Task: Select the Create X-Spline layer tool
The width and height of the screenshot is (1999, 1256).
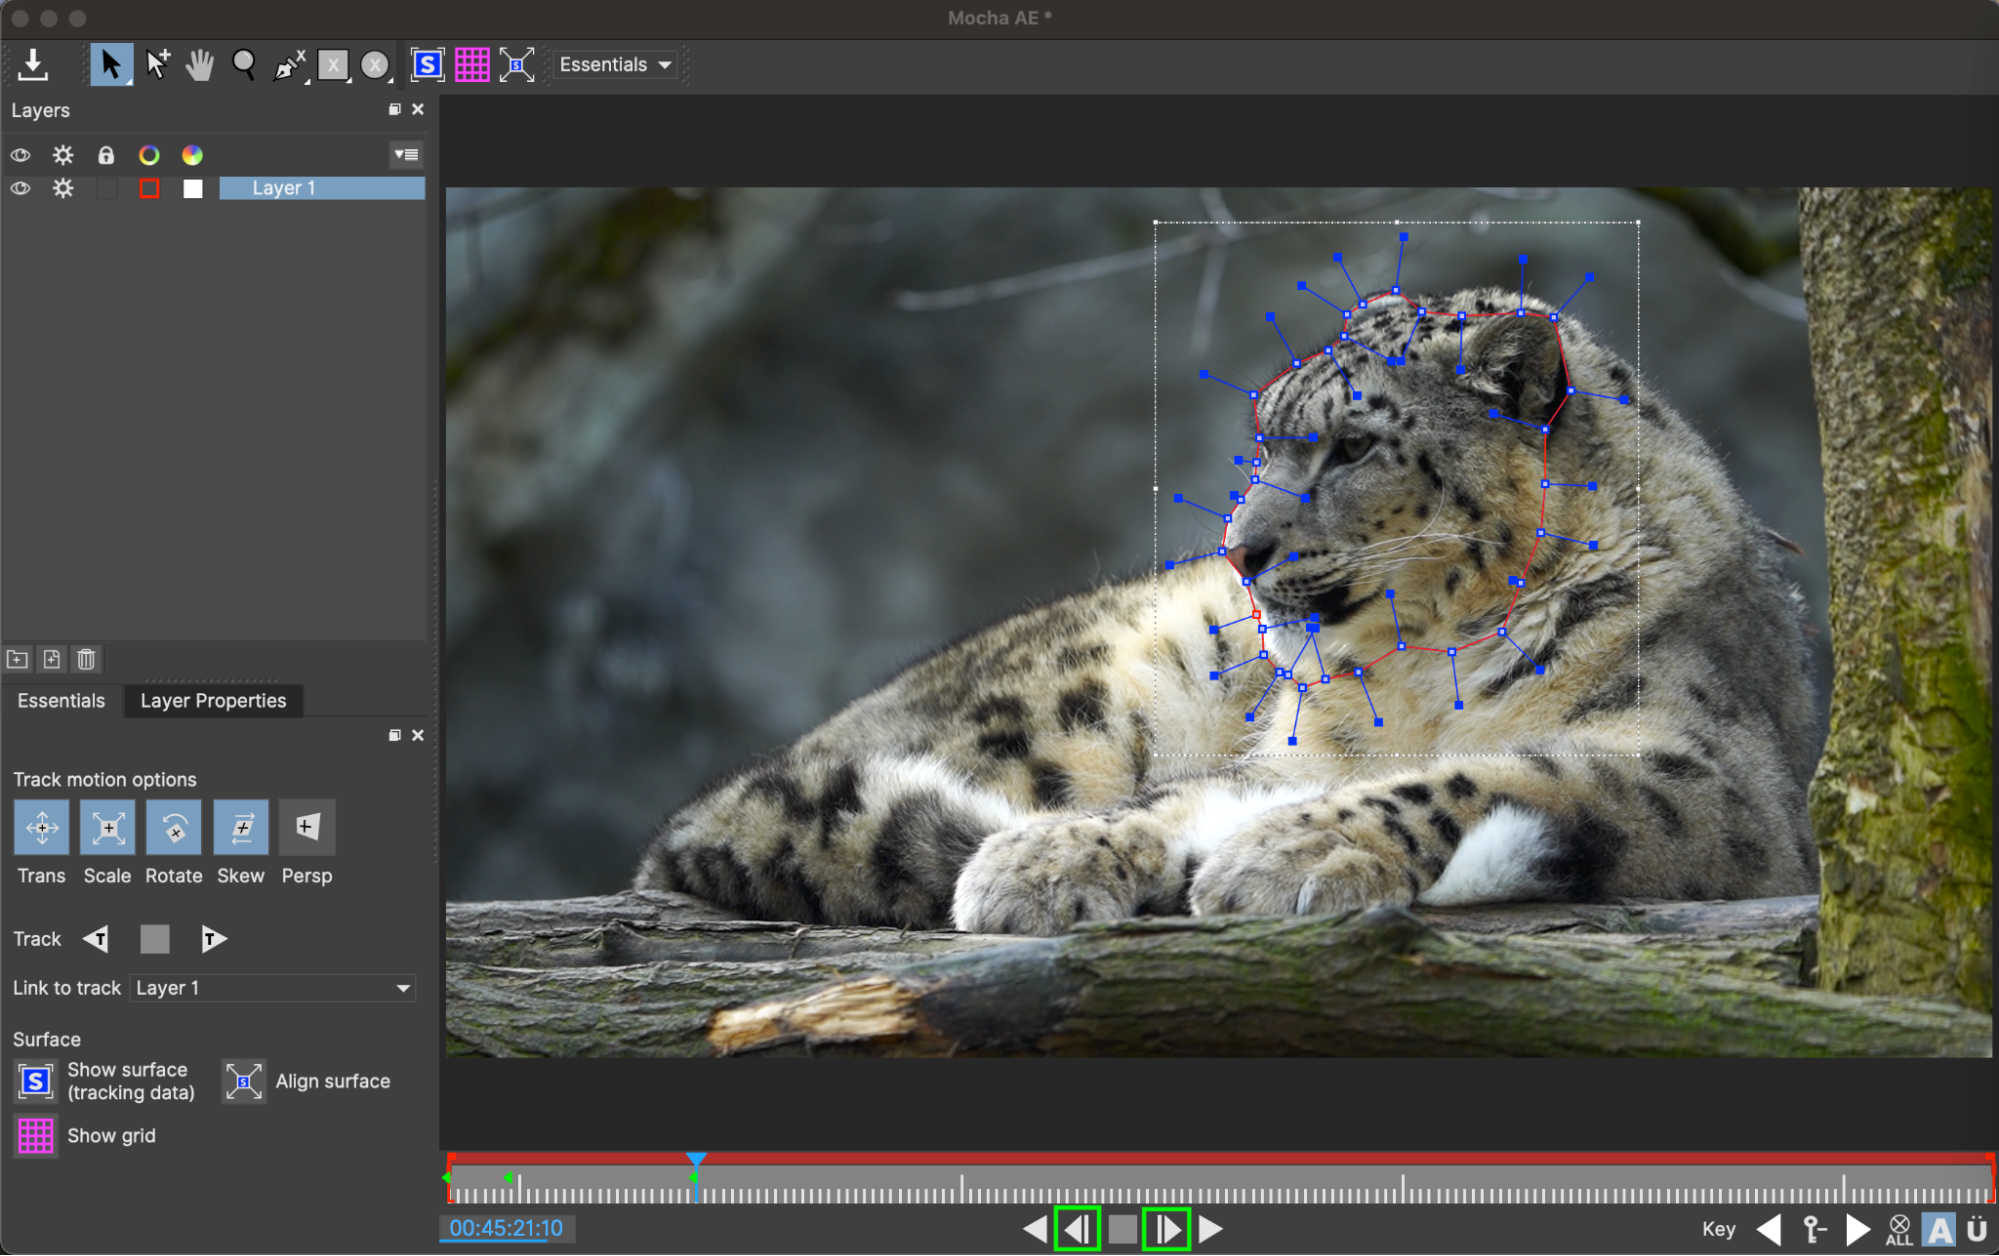Action: pyautogui.click(x=289, y=65)
